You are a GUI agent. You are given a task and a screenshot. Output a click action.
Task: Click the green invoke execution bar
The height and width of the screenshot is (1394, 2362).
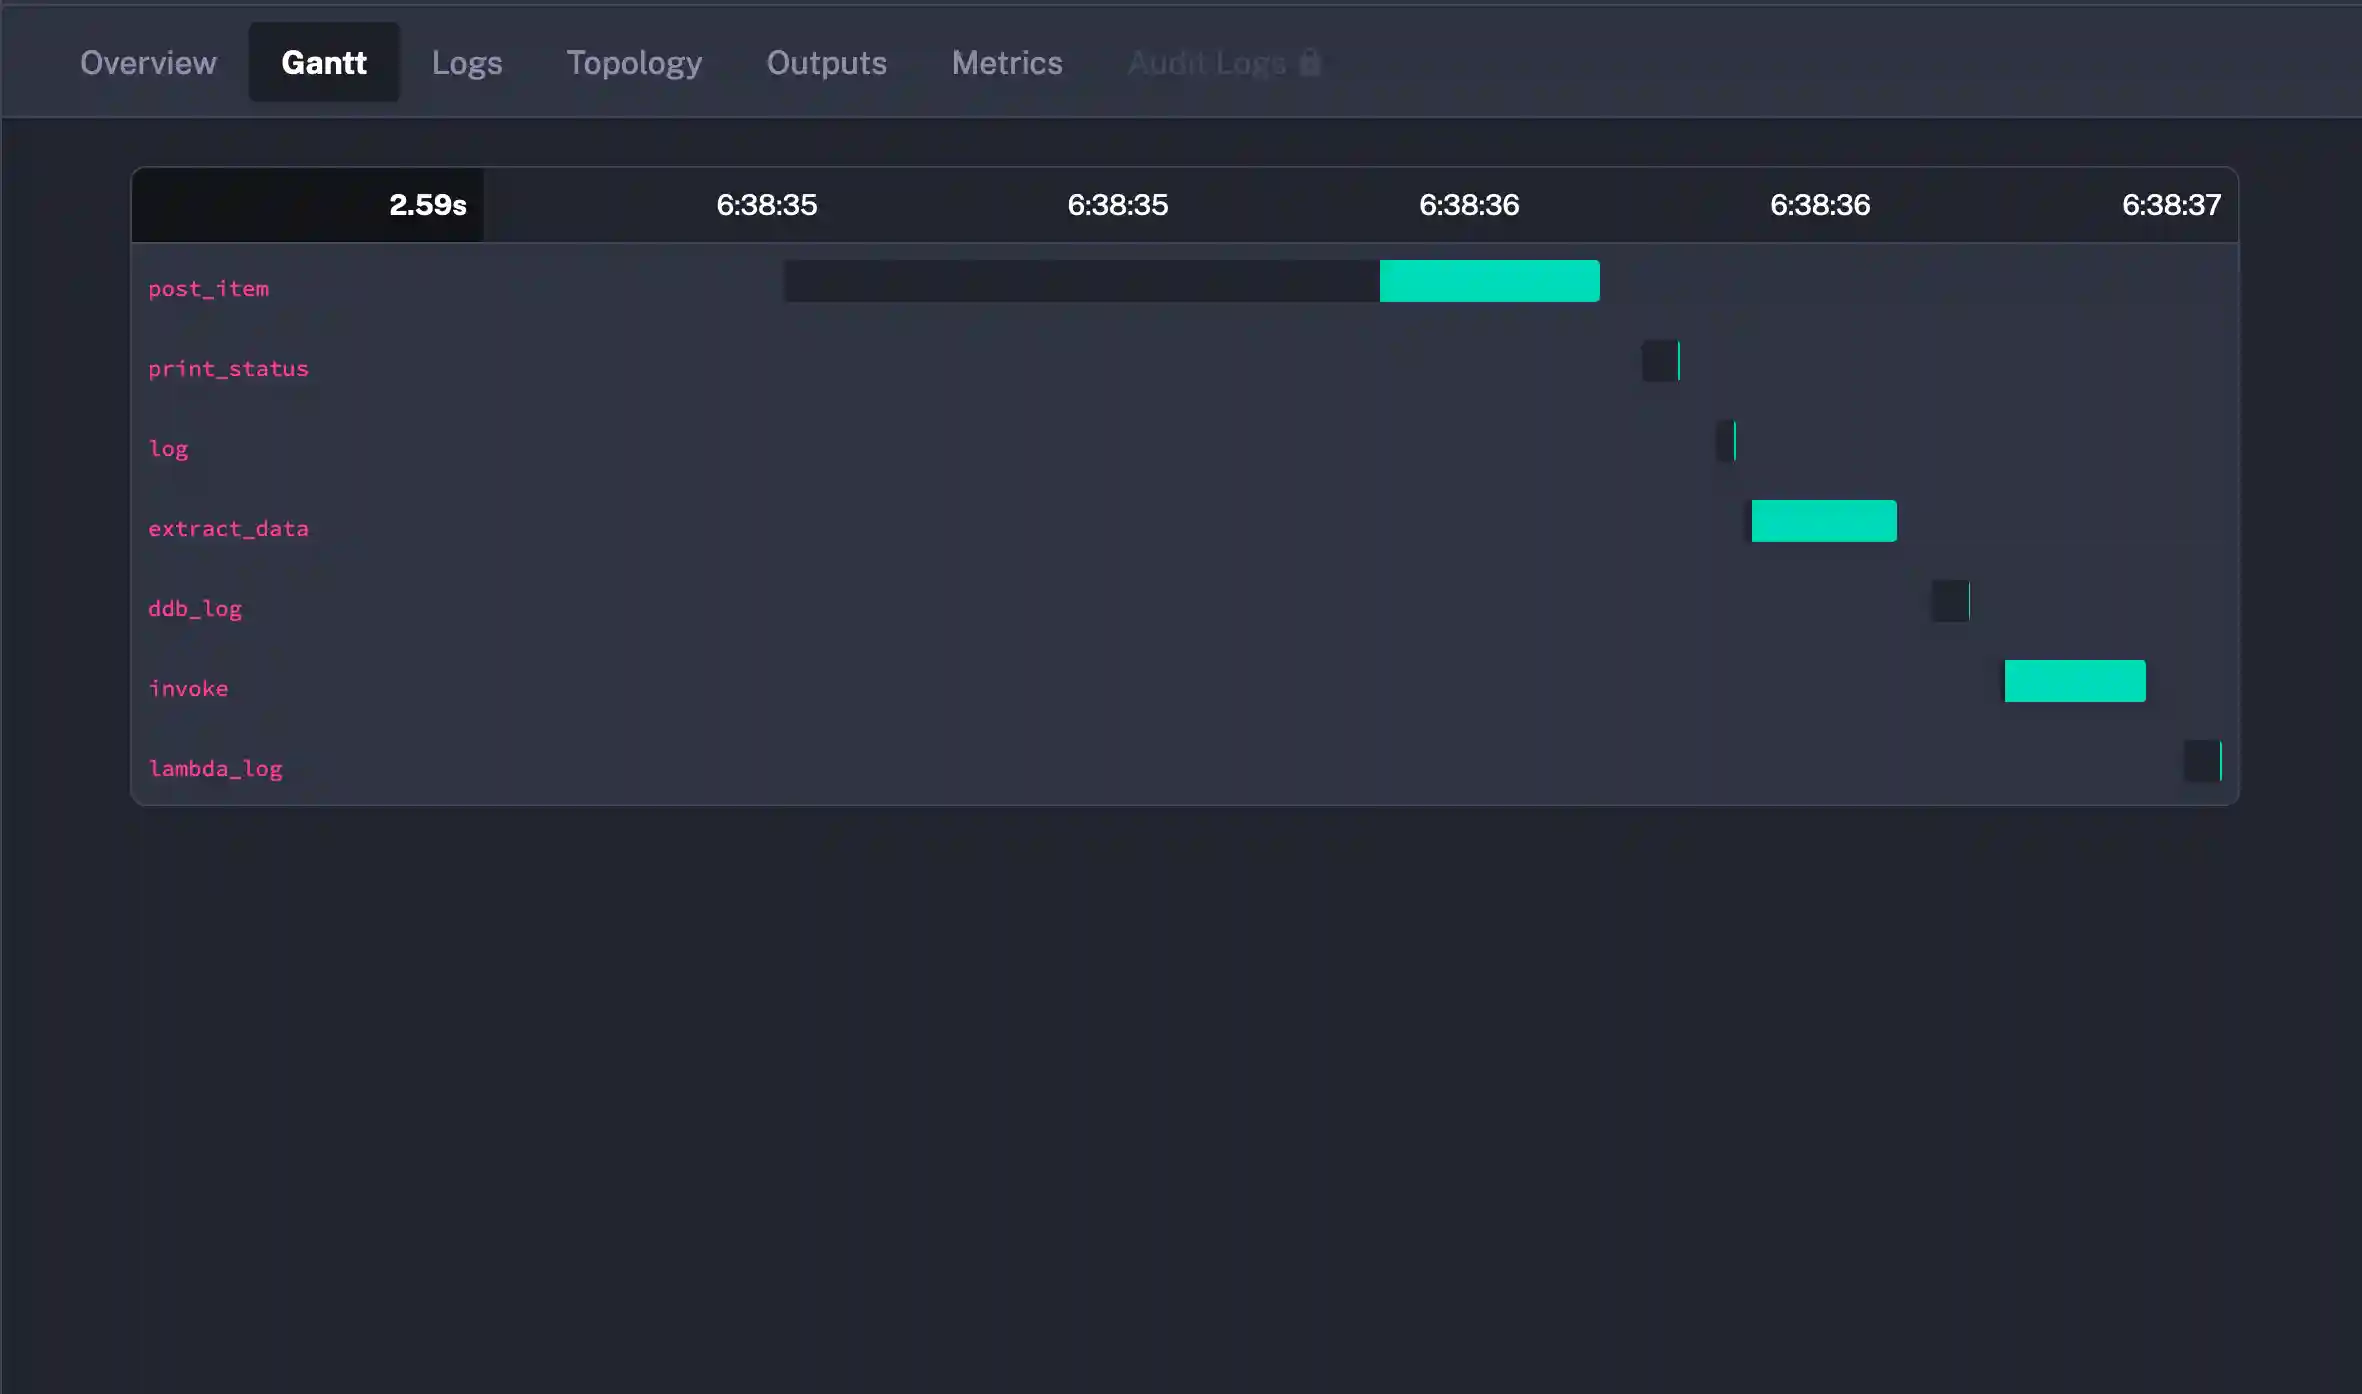(2074, 681)
